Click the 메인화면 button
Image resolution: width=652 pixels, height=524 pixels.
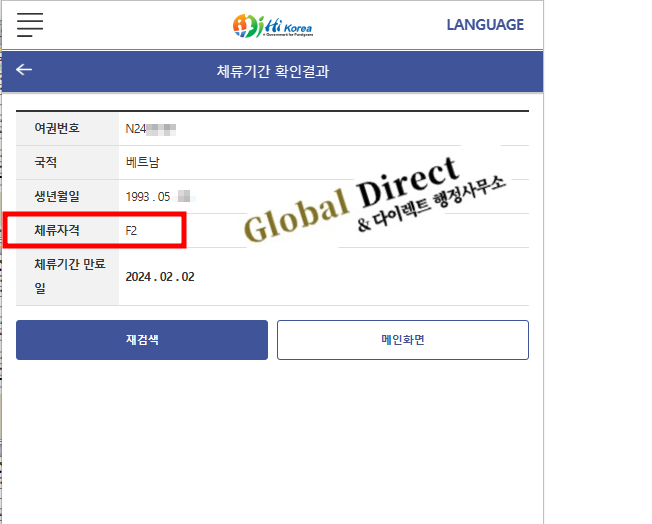(402, 340)
